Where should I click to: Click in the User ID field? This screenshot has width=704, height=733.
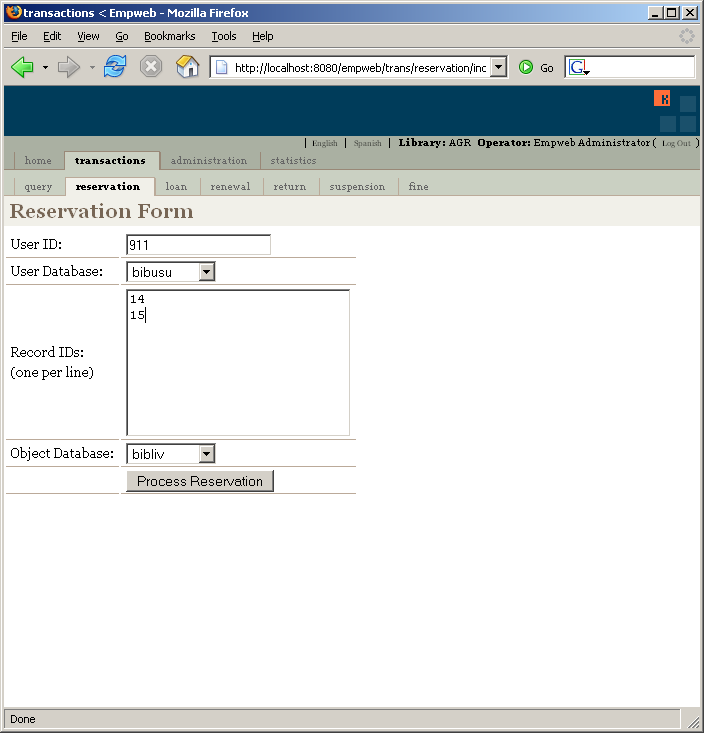(x=199, y=244)
